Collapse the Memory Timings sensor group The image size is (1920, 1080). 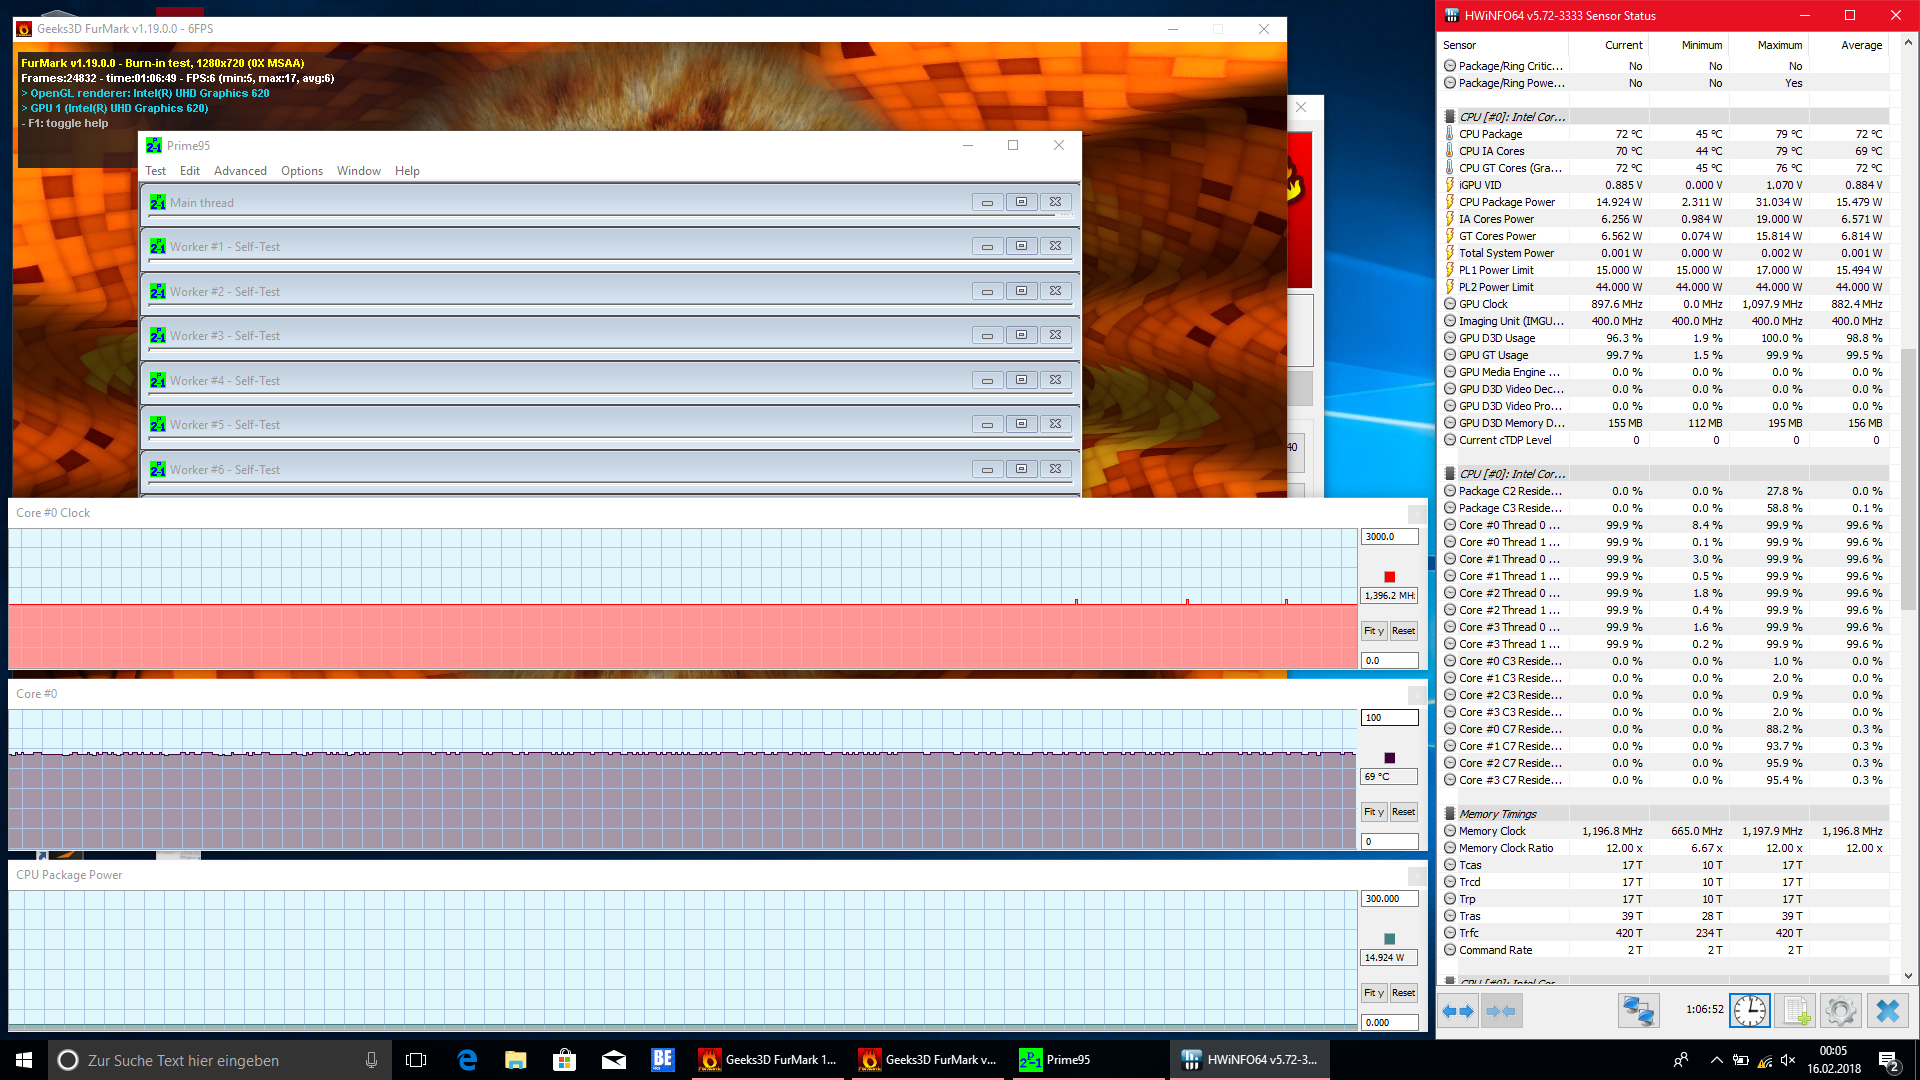[x=1450, y=814]
